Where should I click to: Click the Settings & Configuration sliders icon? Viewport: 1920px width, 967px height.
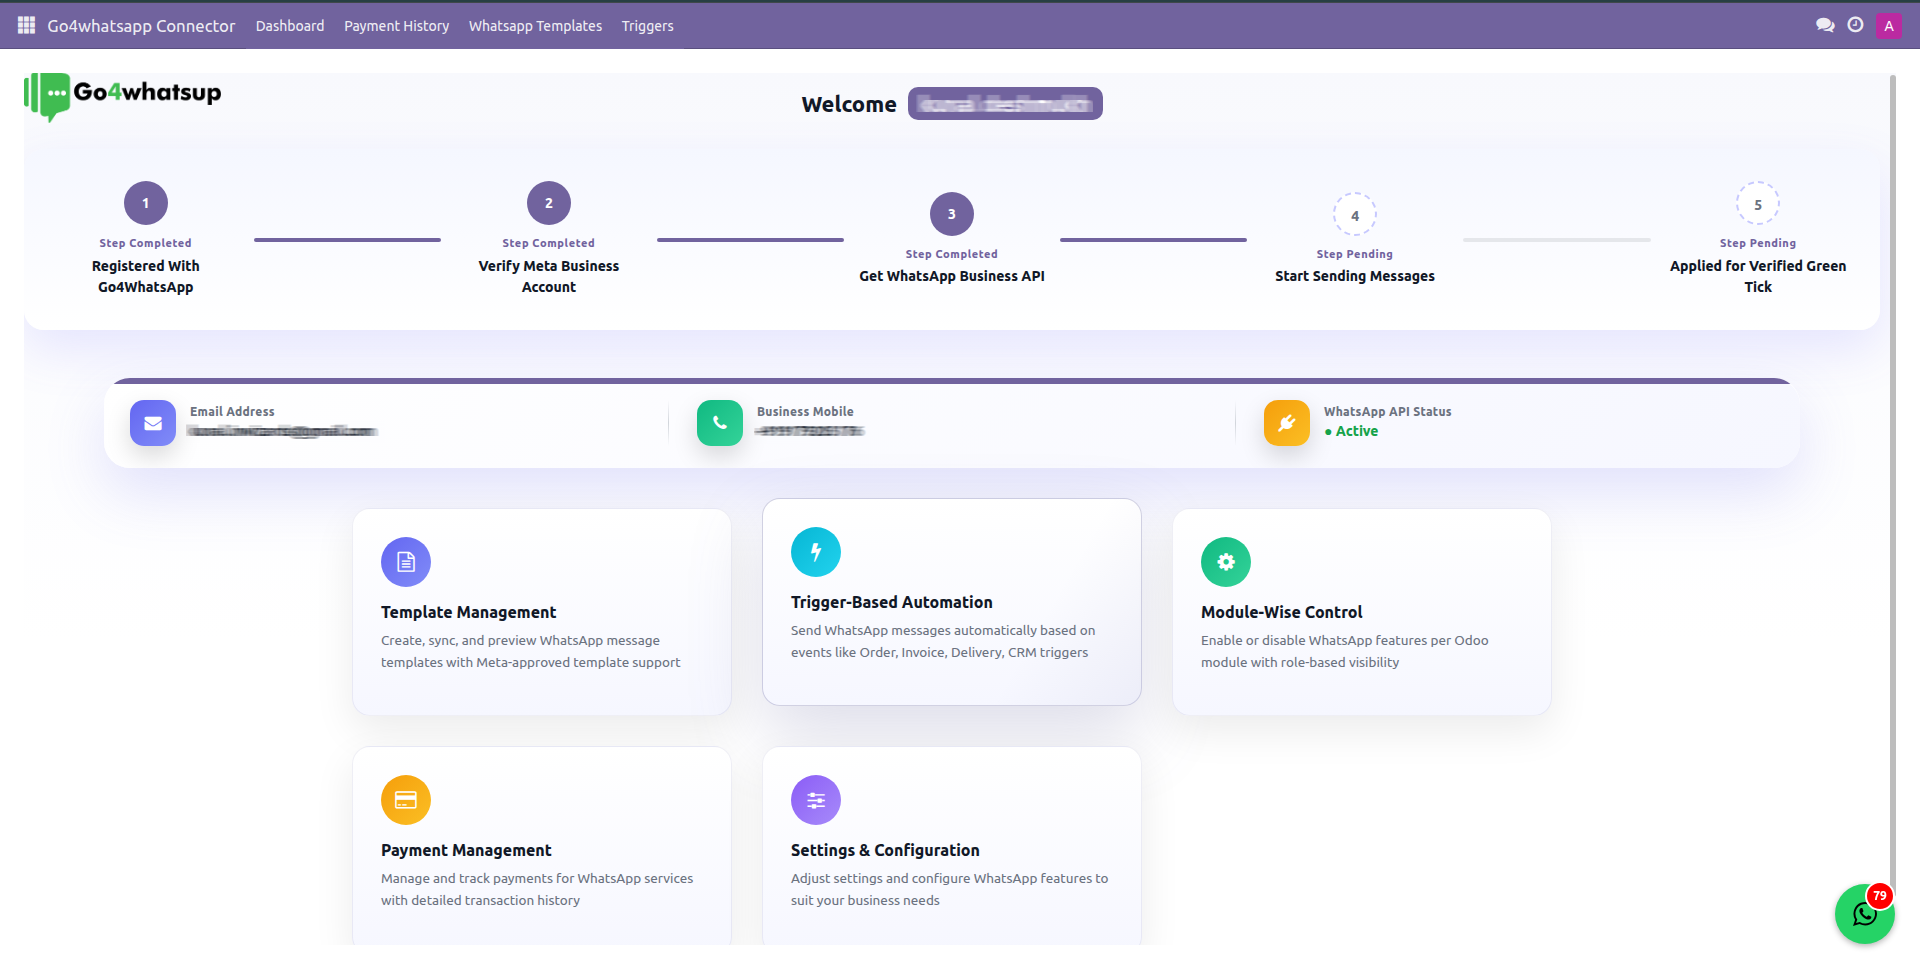(x=816, y=800)
